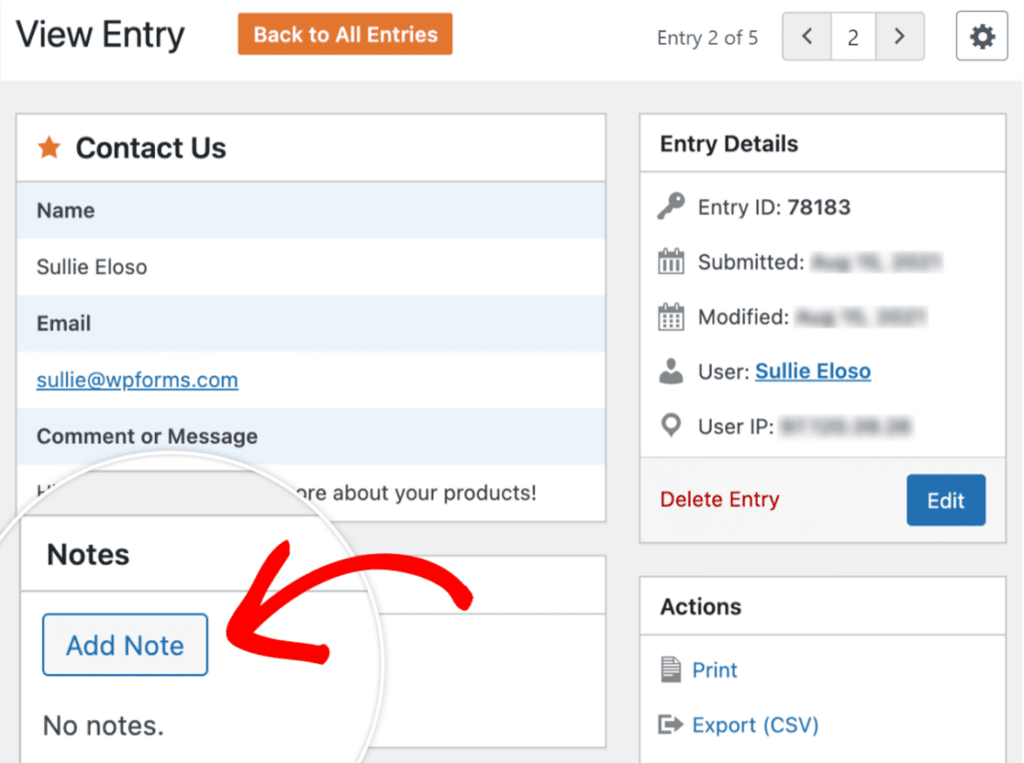Click the Entry ID key icon
The image size is (1024, 763).
671,206
